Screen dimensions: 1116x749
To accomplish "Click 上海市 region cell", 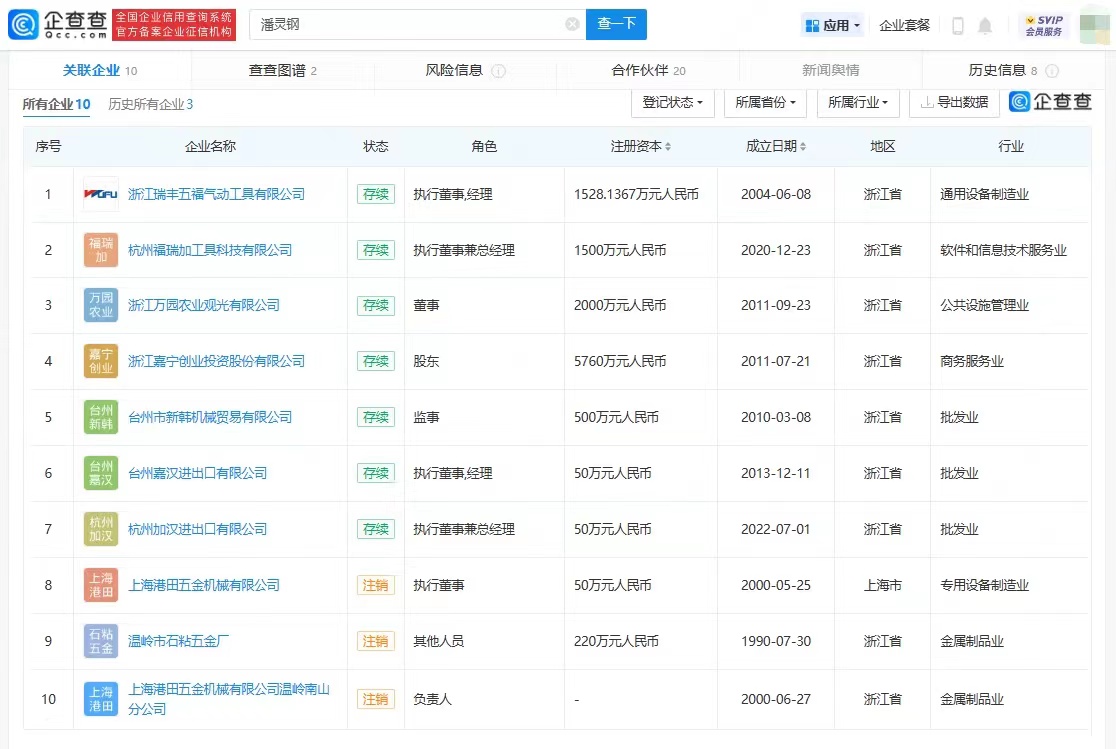I will tap(883, 585).
